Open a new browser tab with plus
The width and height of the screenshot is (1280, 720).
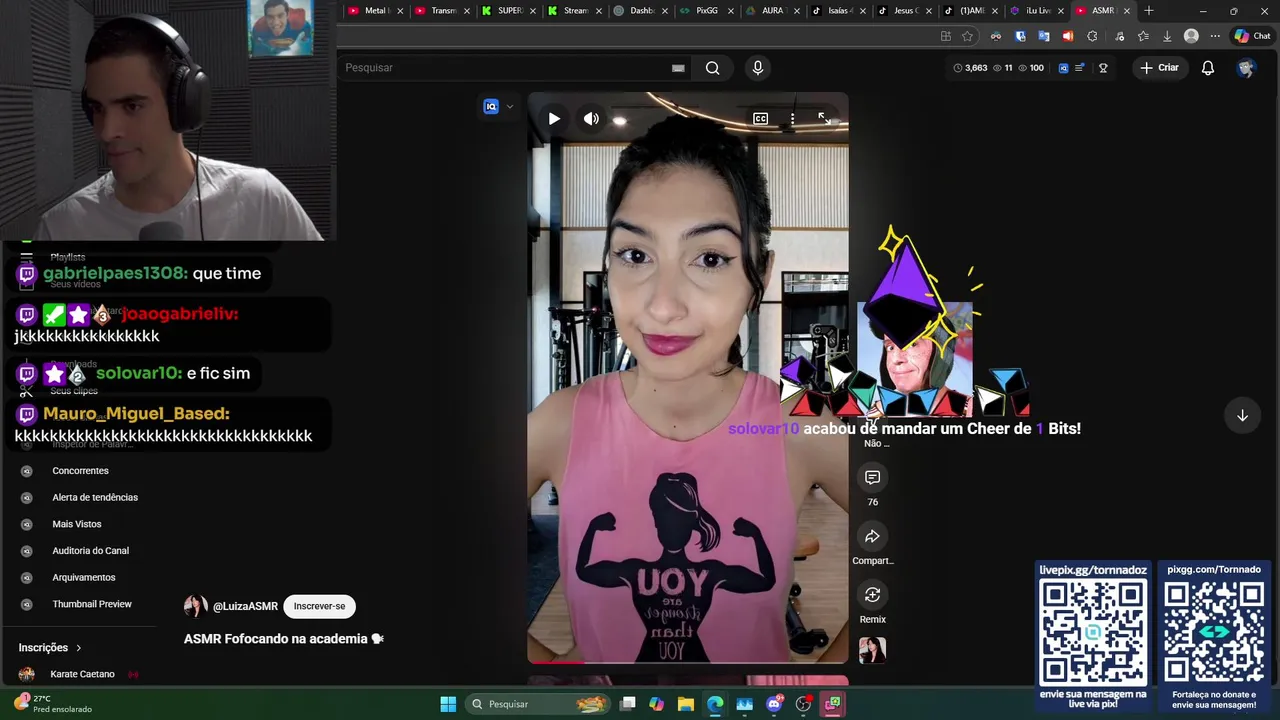(1148, 11)
